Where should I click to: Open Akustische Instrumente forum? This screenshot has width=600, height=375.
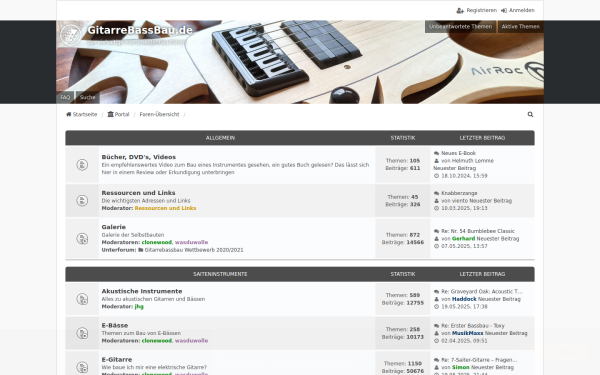(x=142, y=291)
